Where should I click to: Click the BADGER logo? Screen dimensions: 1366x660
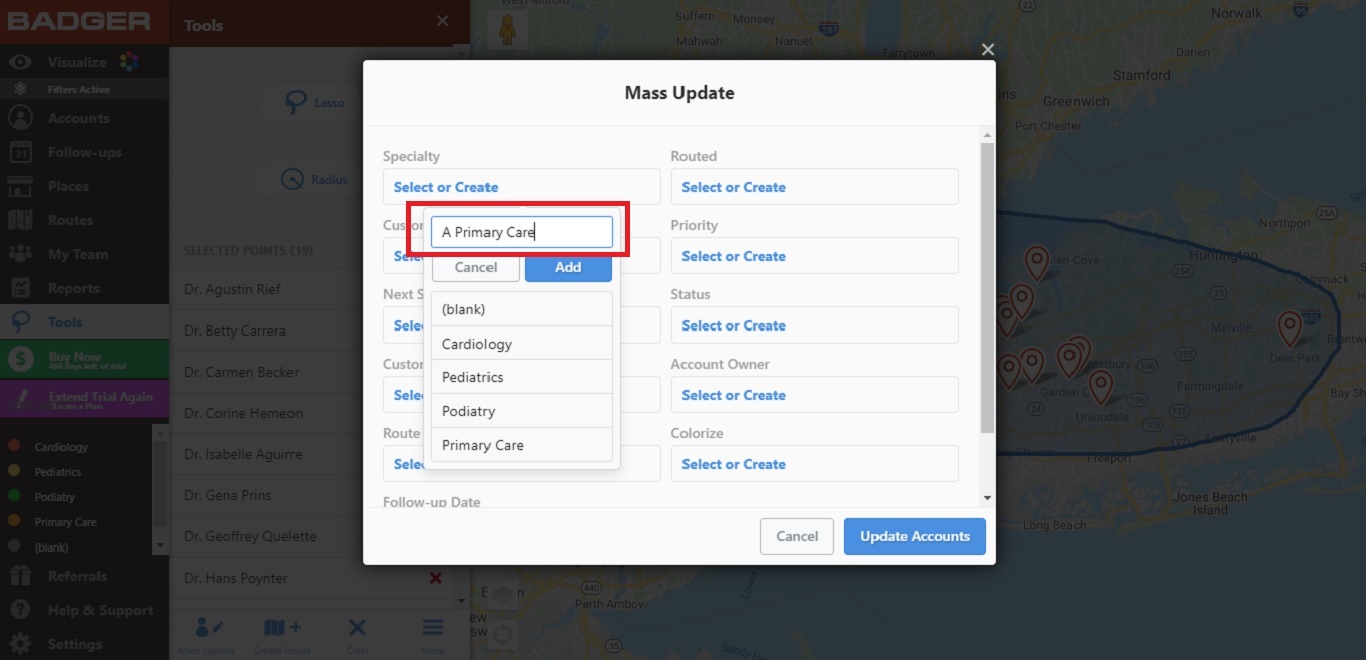click(x=79, y=20)
